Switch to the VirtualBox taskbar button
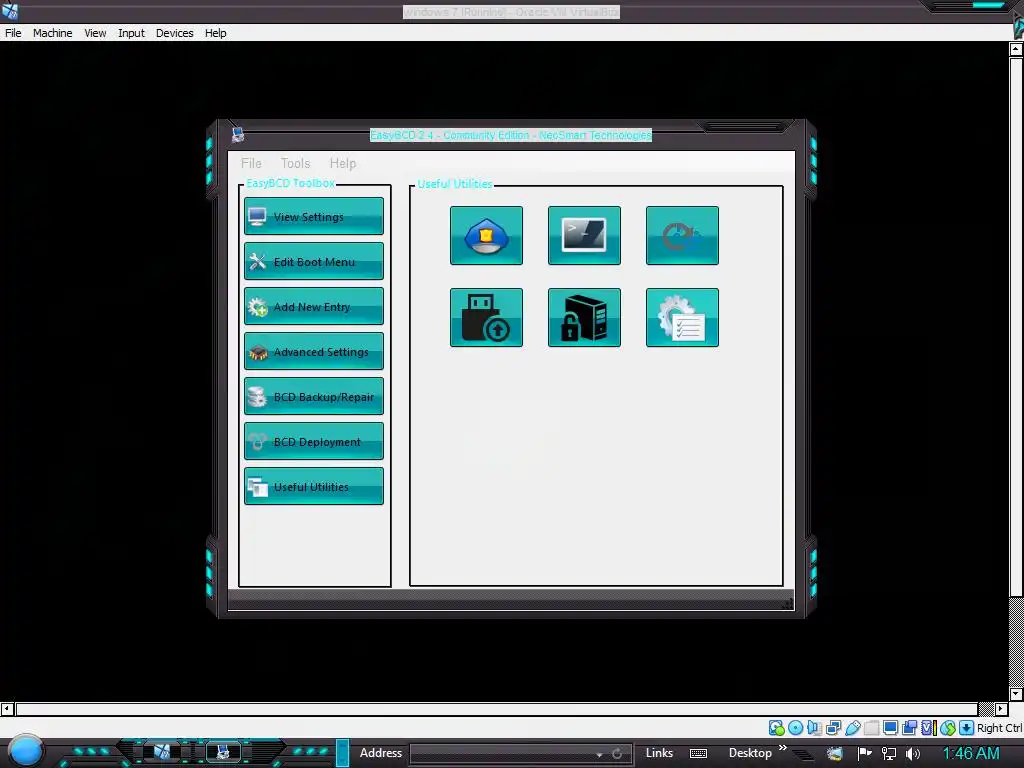This screenshot has width=1024, height=768. point(162,752)
